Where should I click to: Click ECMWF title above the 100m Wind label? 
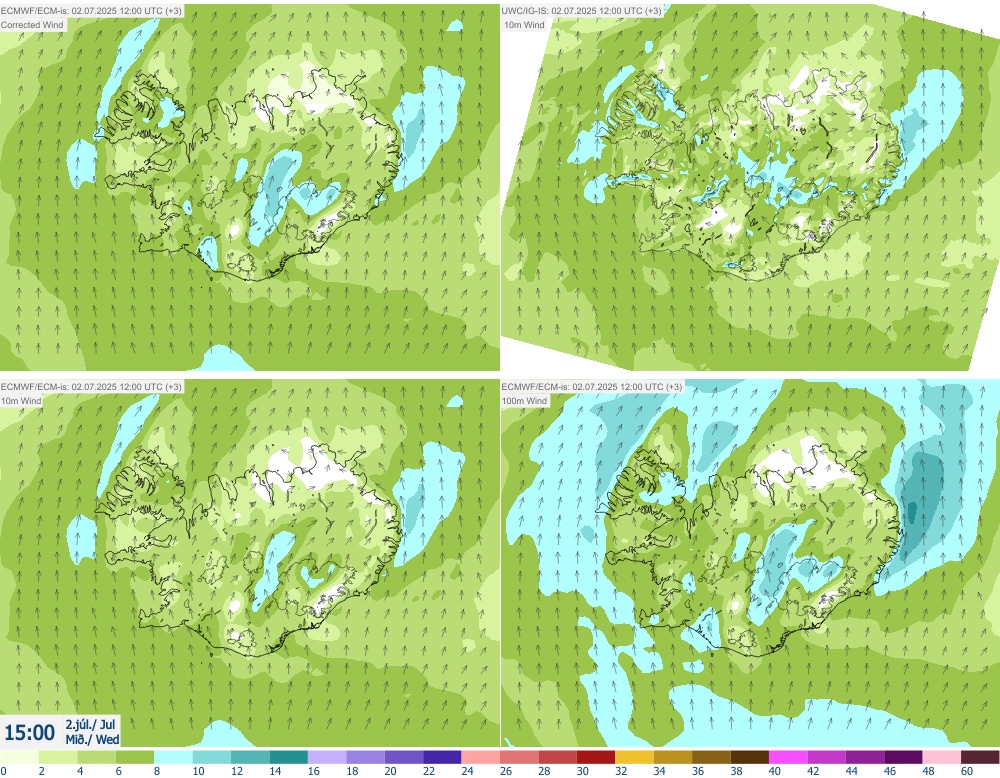coord(592,387)
